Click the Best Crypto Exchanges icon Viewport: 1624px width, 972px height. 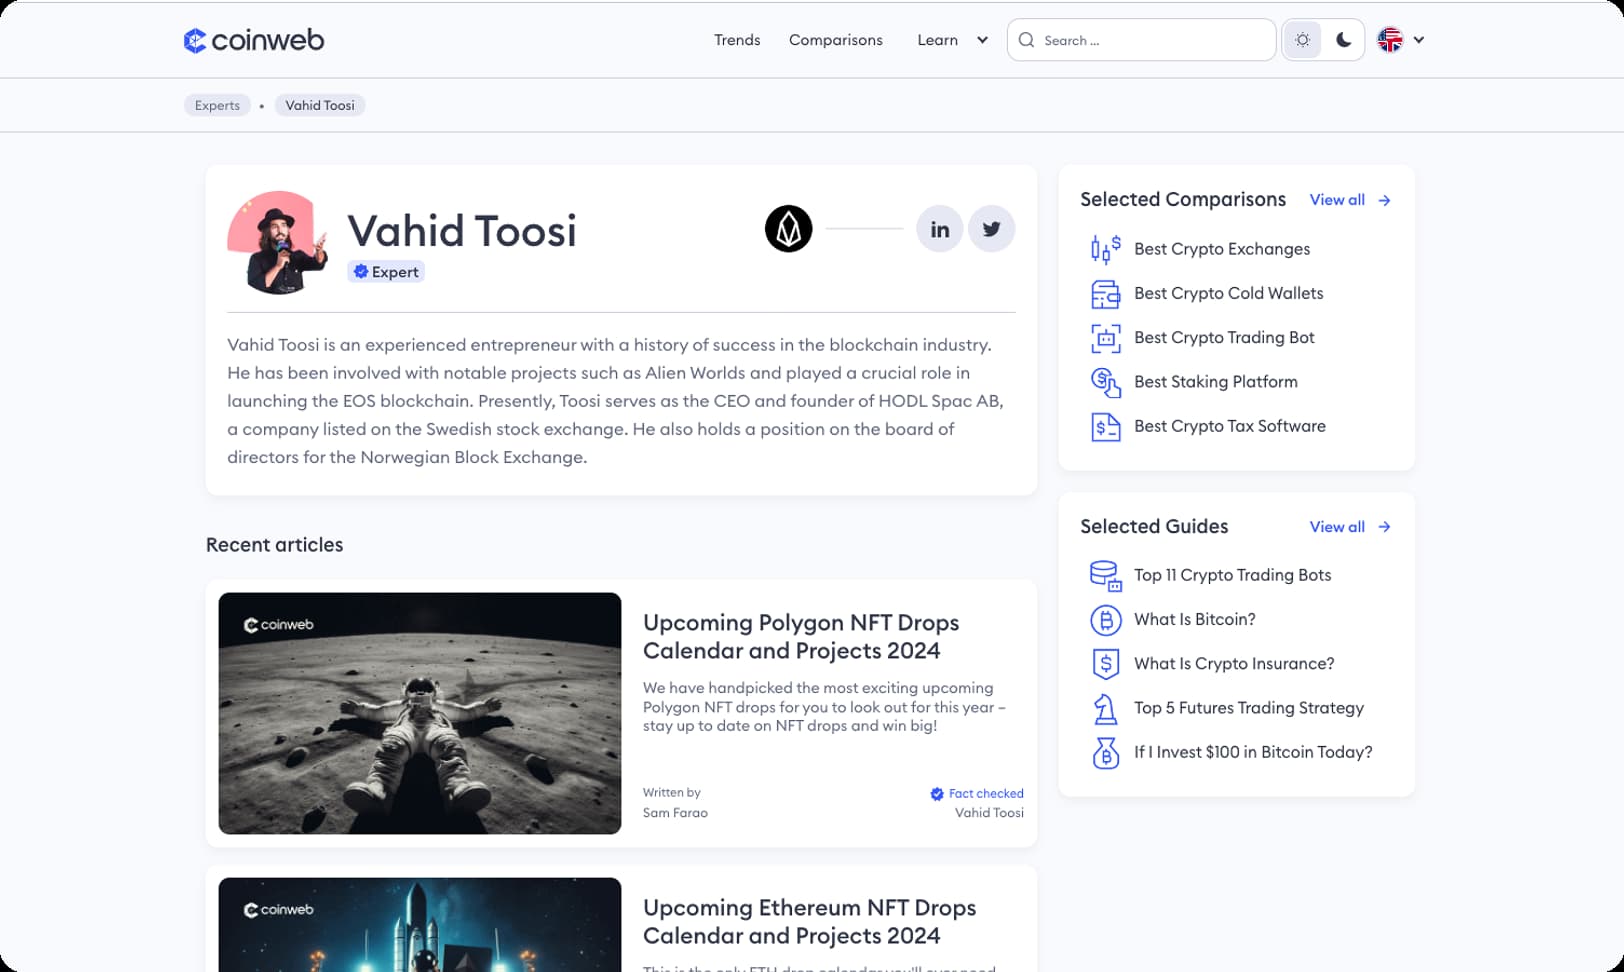click(x=1105, y=249)
